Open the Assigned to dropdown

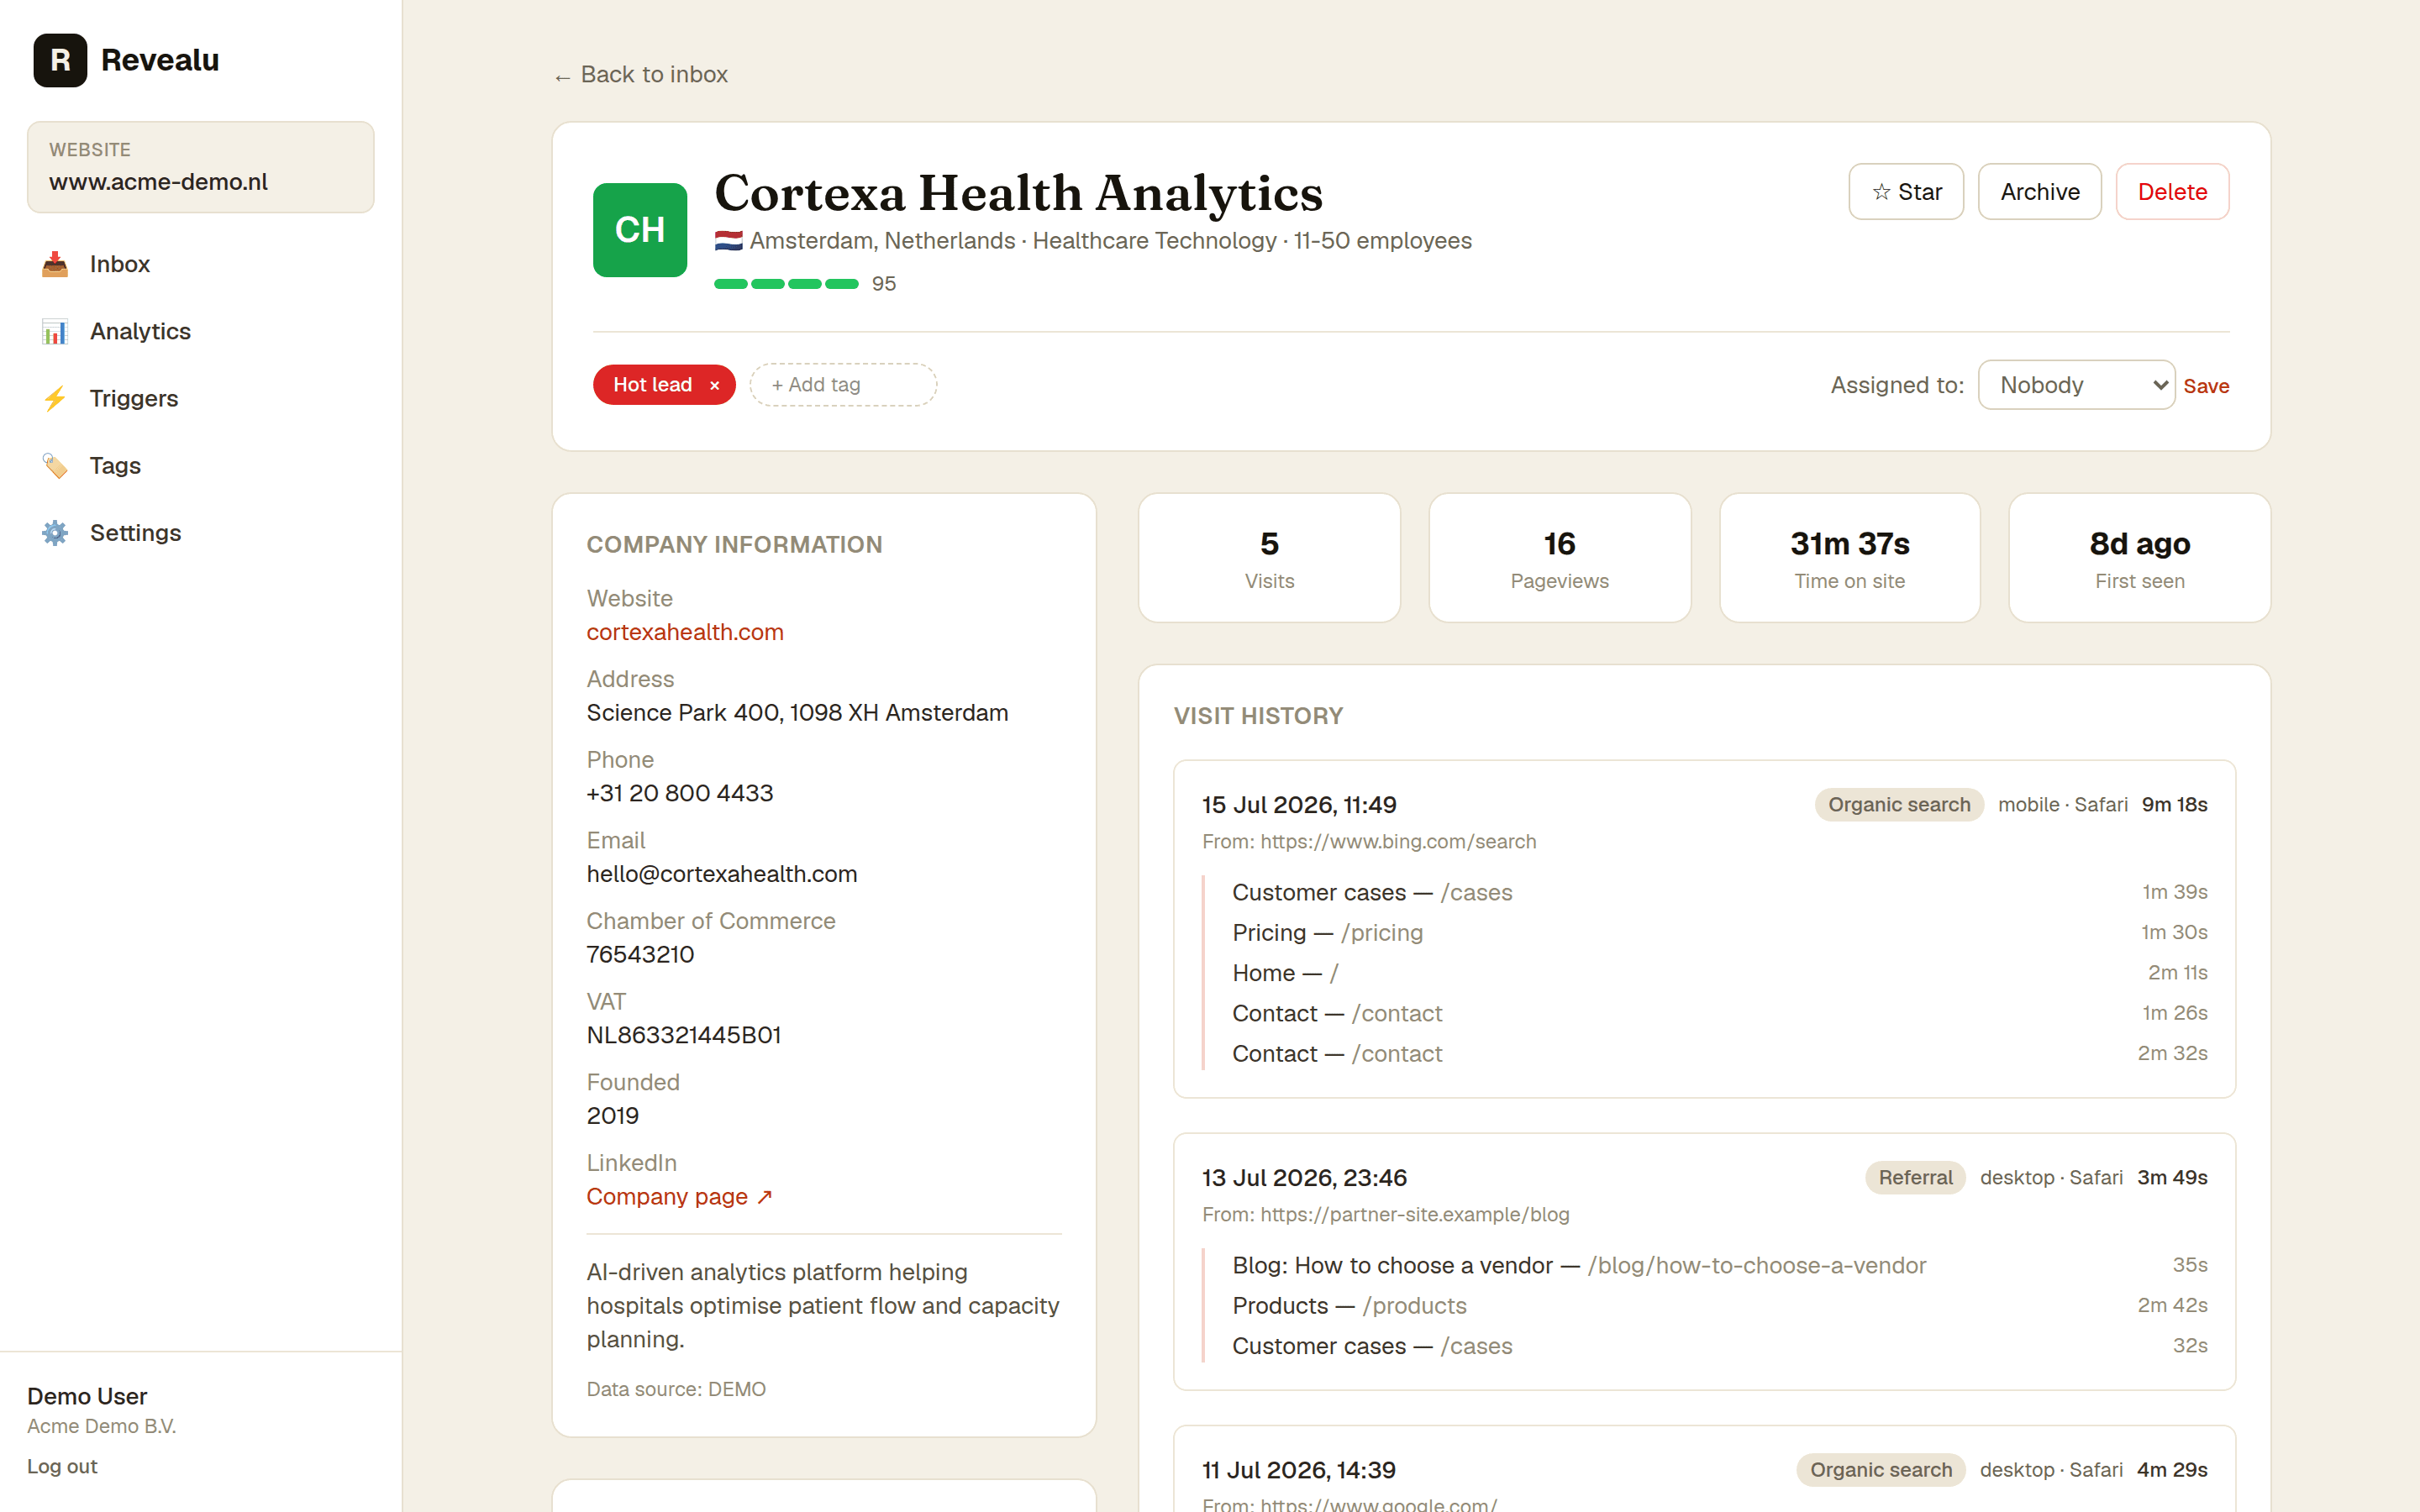(2076, 385)
